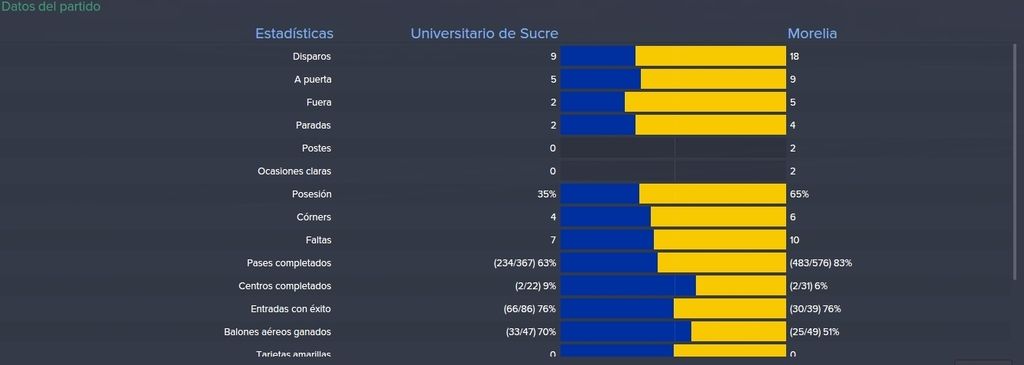Click the blue Disparos bar segment
The image size is (1024, 365).
click(x=598, y=56)
